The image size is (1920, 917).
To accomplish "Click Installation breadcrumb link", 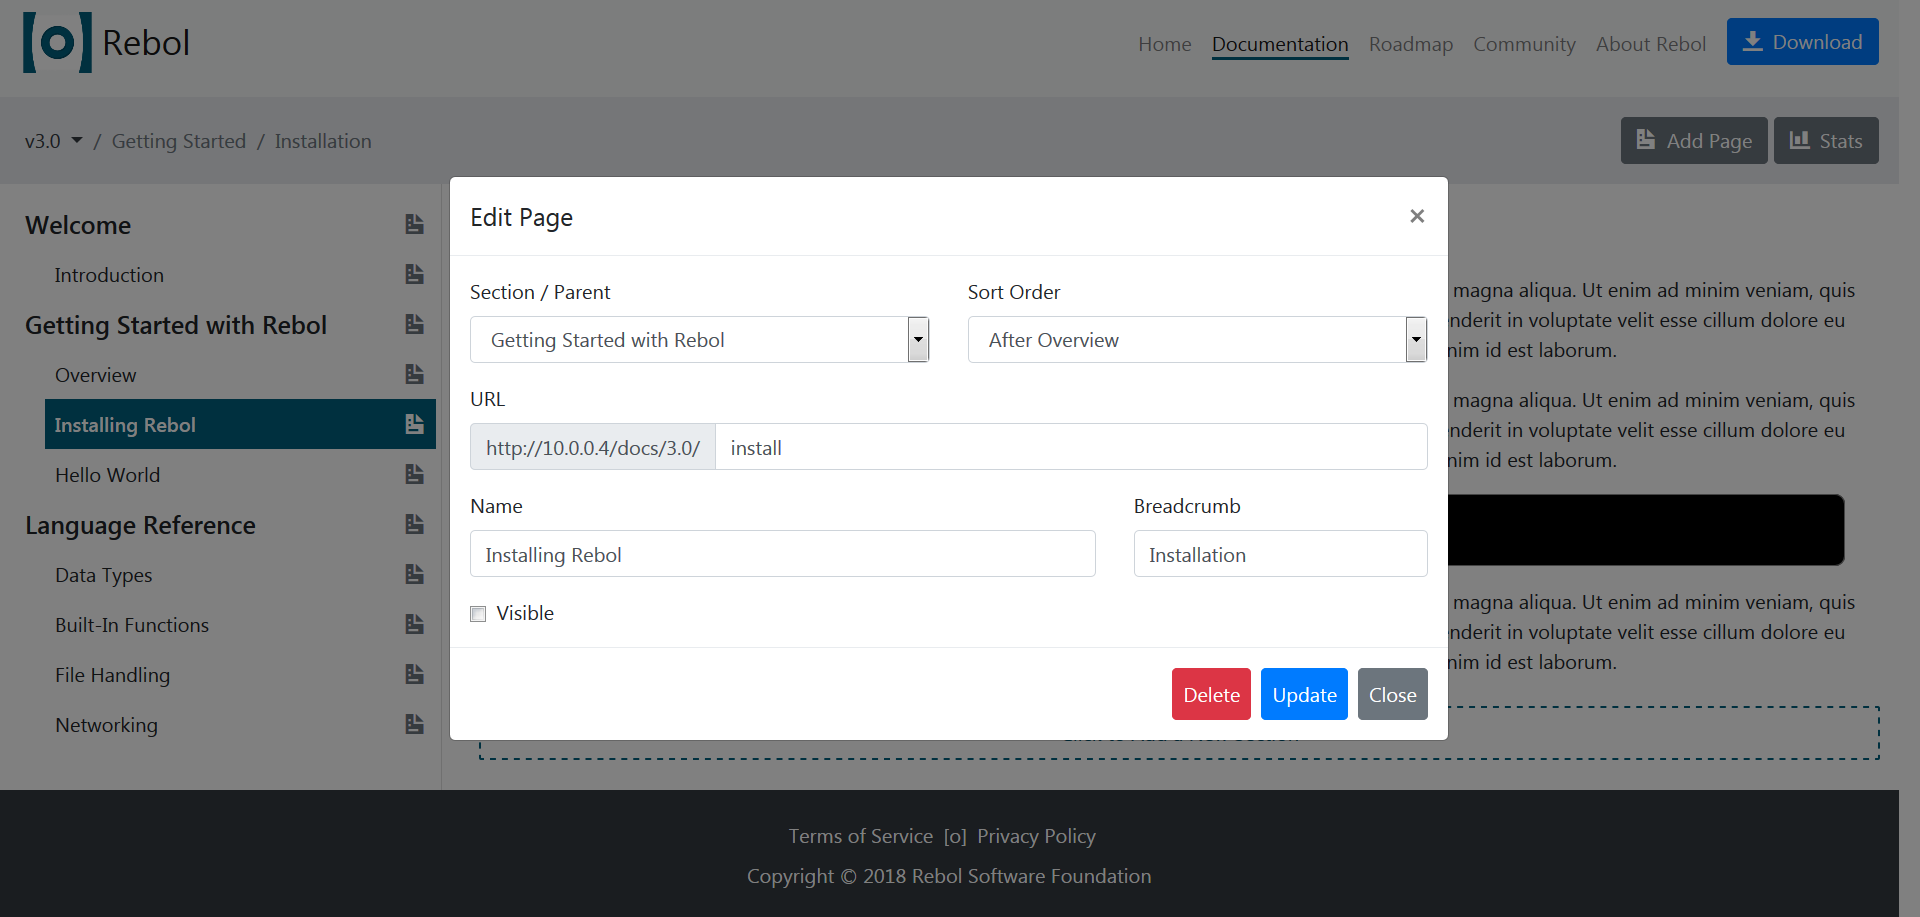I will coord(323,141).
